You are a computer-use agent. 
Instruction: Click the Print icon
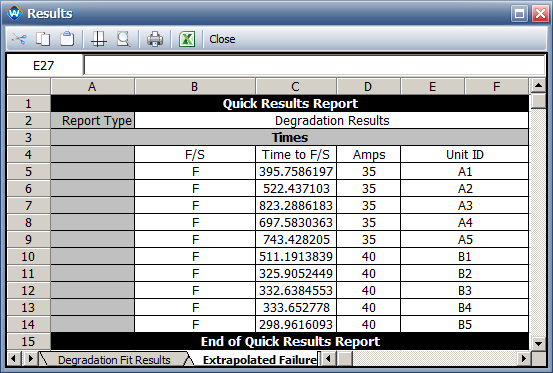tap(155, 39)
